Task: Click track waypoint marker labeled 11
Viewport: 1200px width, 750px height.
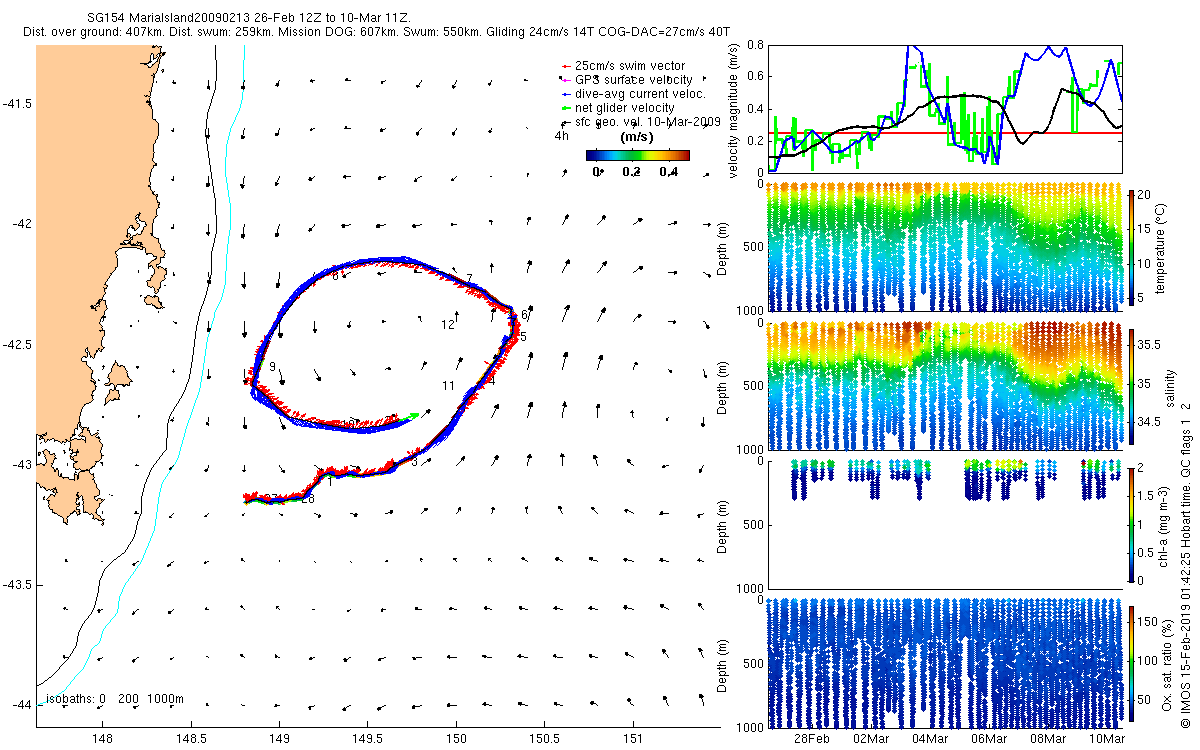Action: tap(449, 385)
